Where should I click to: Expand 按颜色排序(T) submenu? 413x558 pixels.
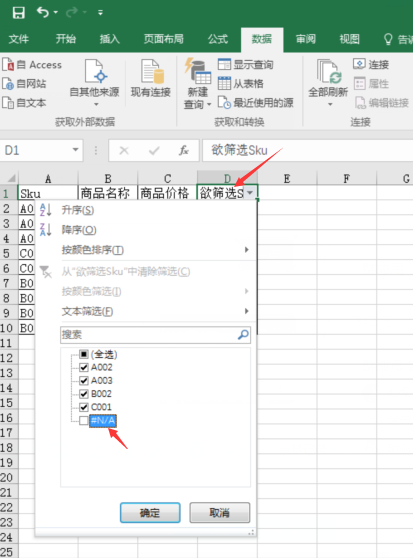(x=146, y=250)
